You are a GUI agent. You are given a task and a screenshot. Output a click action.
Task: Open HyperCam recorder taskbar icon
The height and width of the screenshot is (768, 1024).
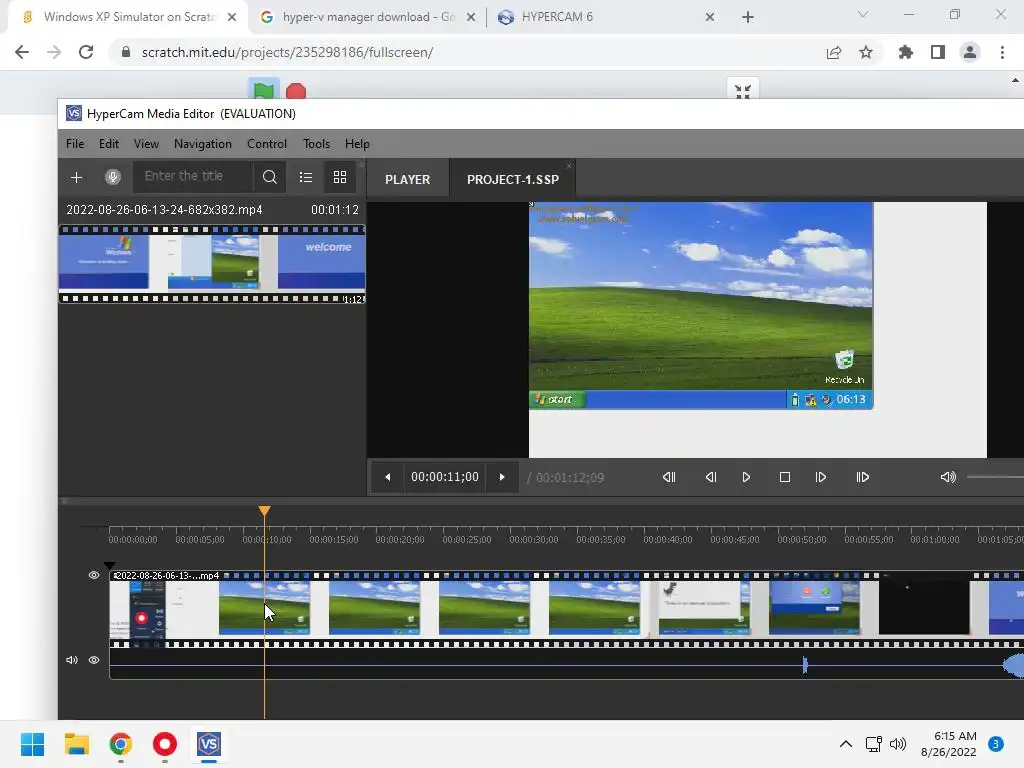click(x=165, y=744)
